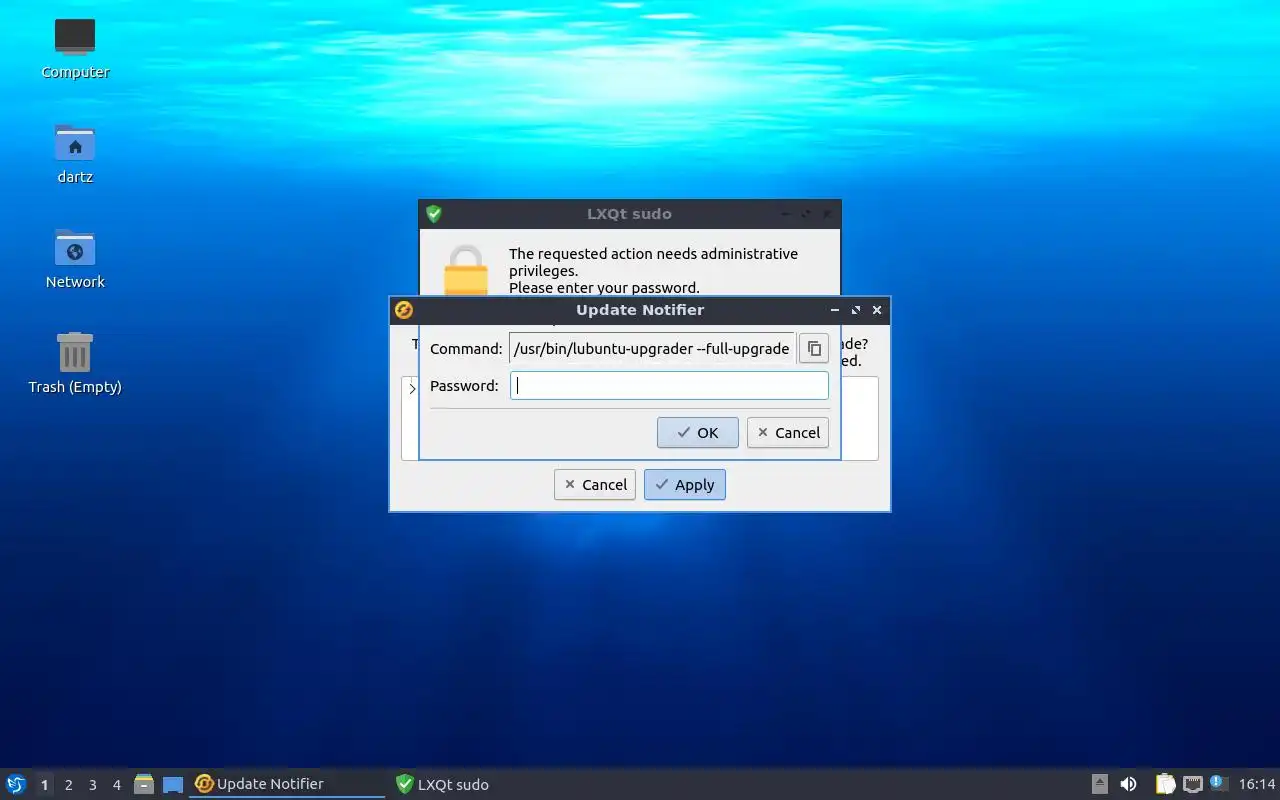
Task: Confirm the password with OK
Action: tap(698, 432)
